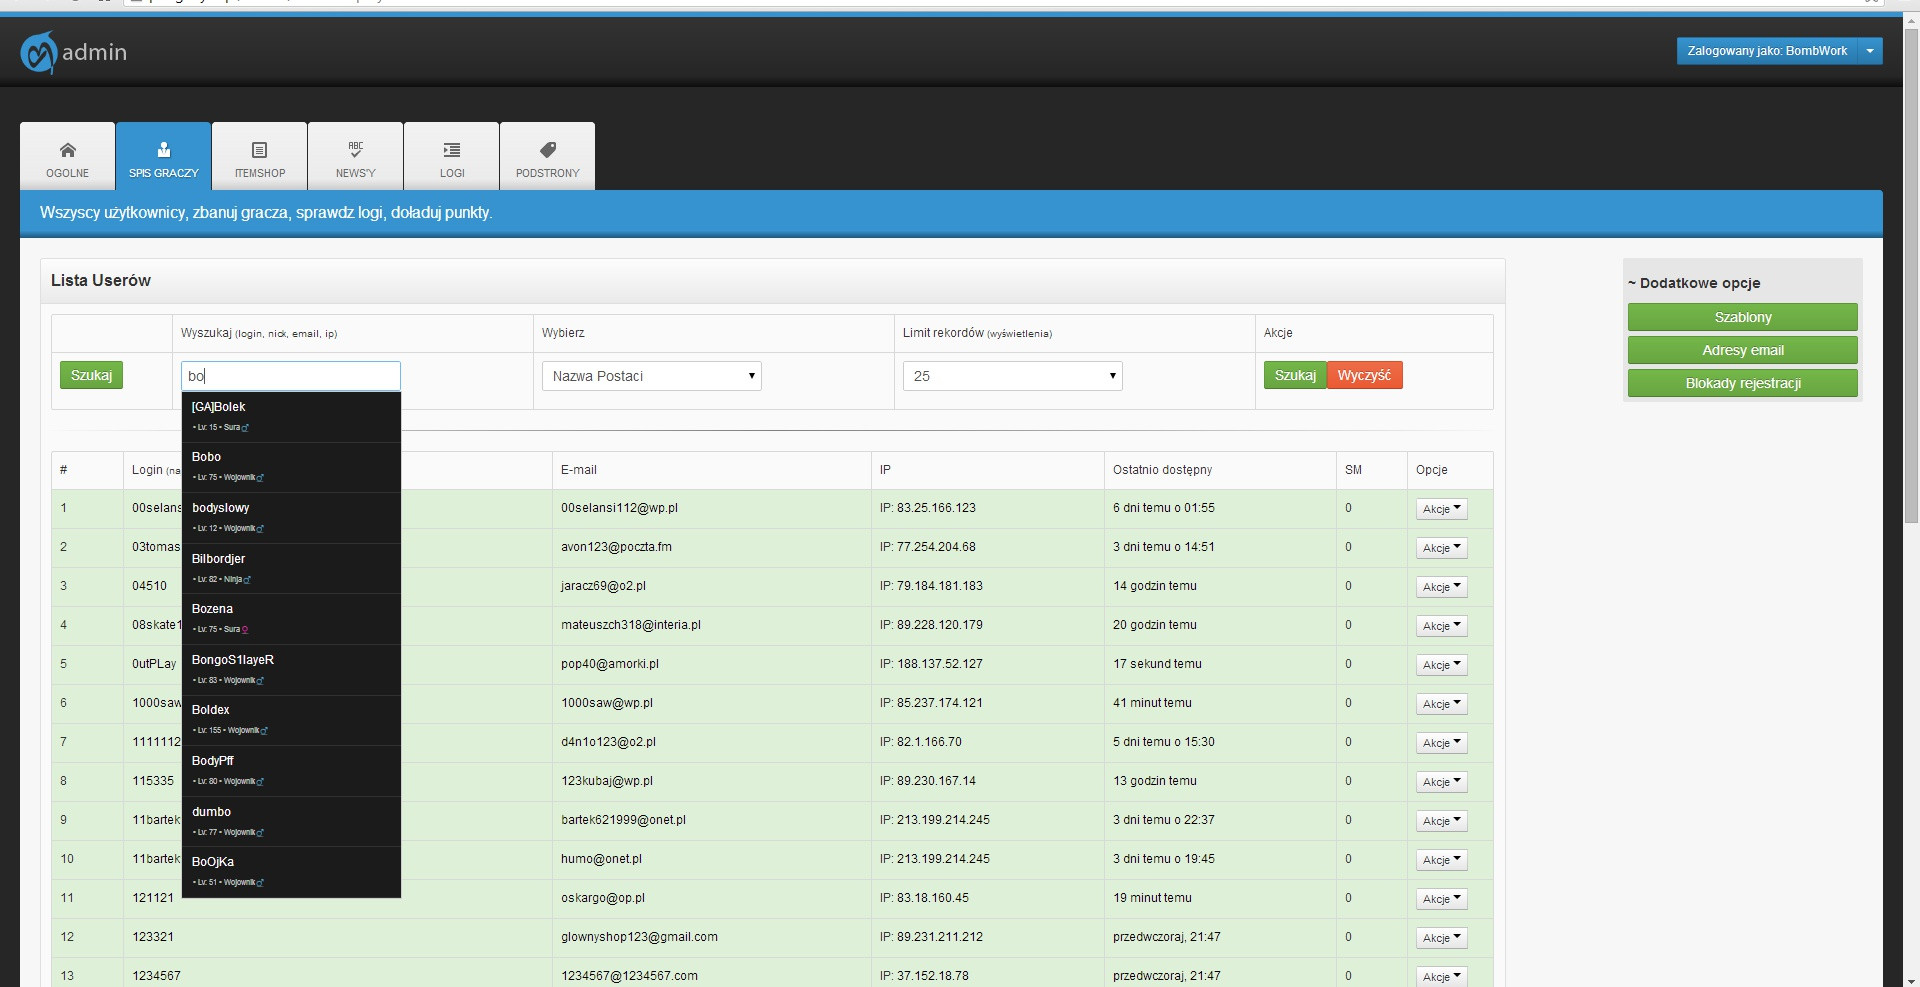Open Adresy email option

[x=1743, y=350]
